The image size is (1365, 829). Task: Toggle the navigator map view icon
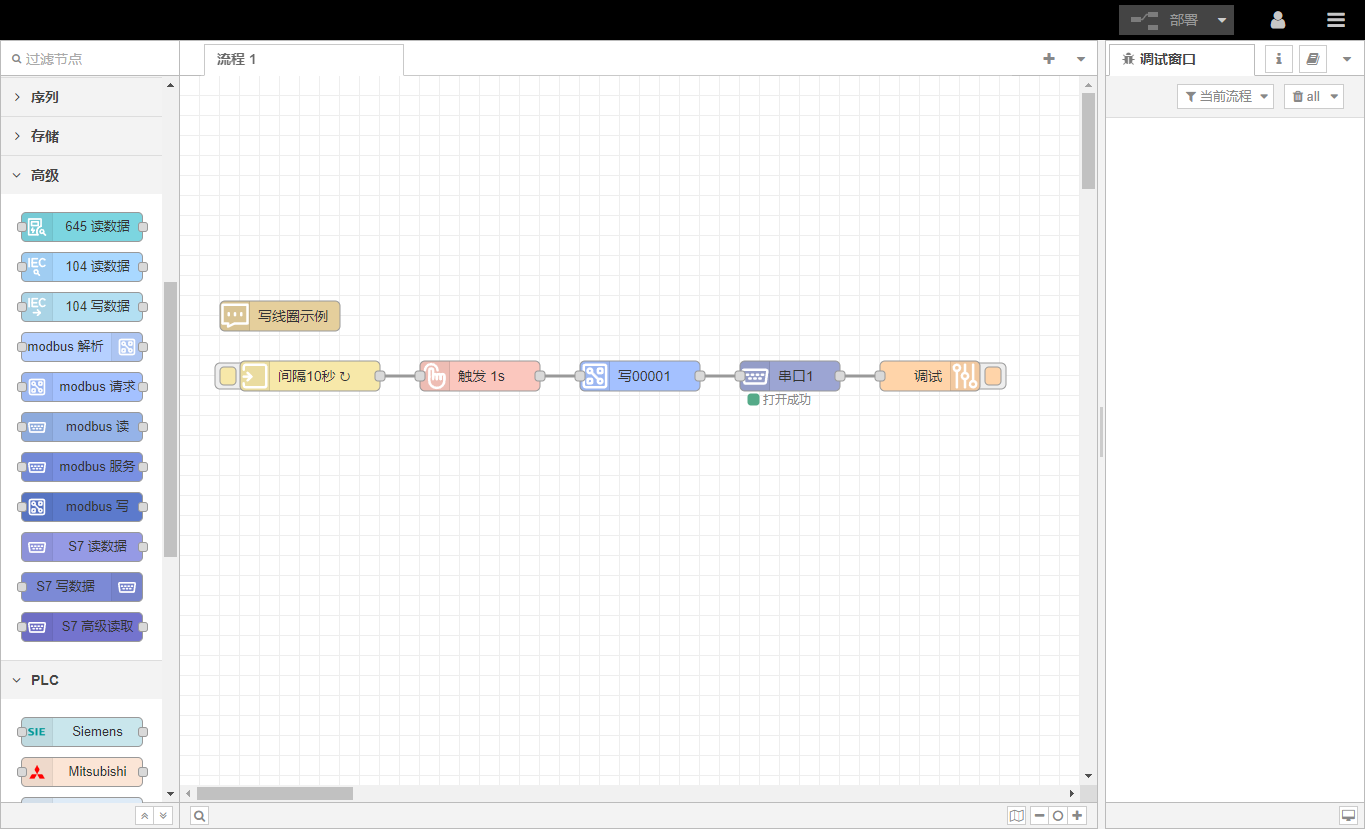pos(1017,816)
